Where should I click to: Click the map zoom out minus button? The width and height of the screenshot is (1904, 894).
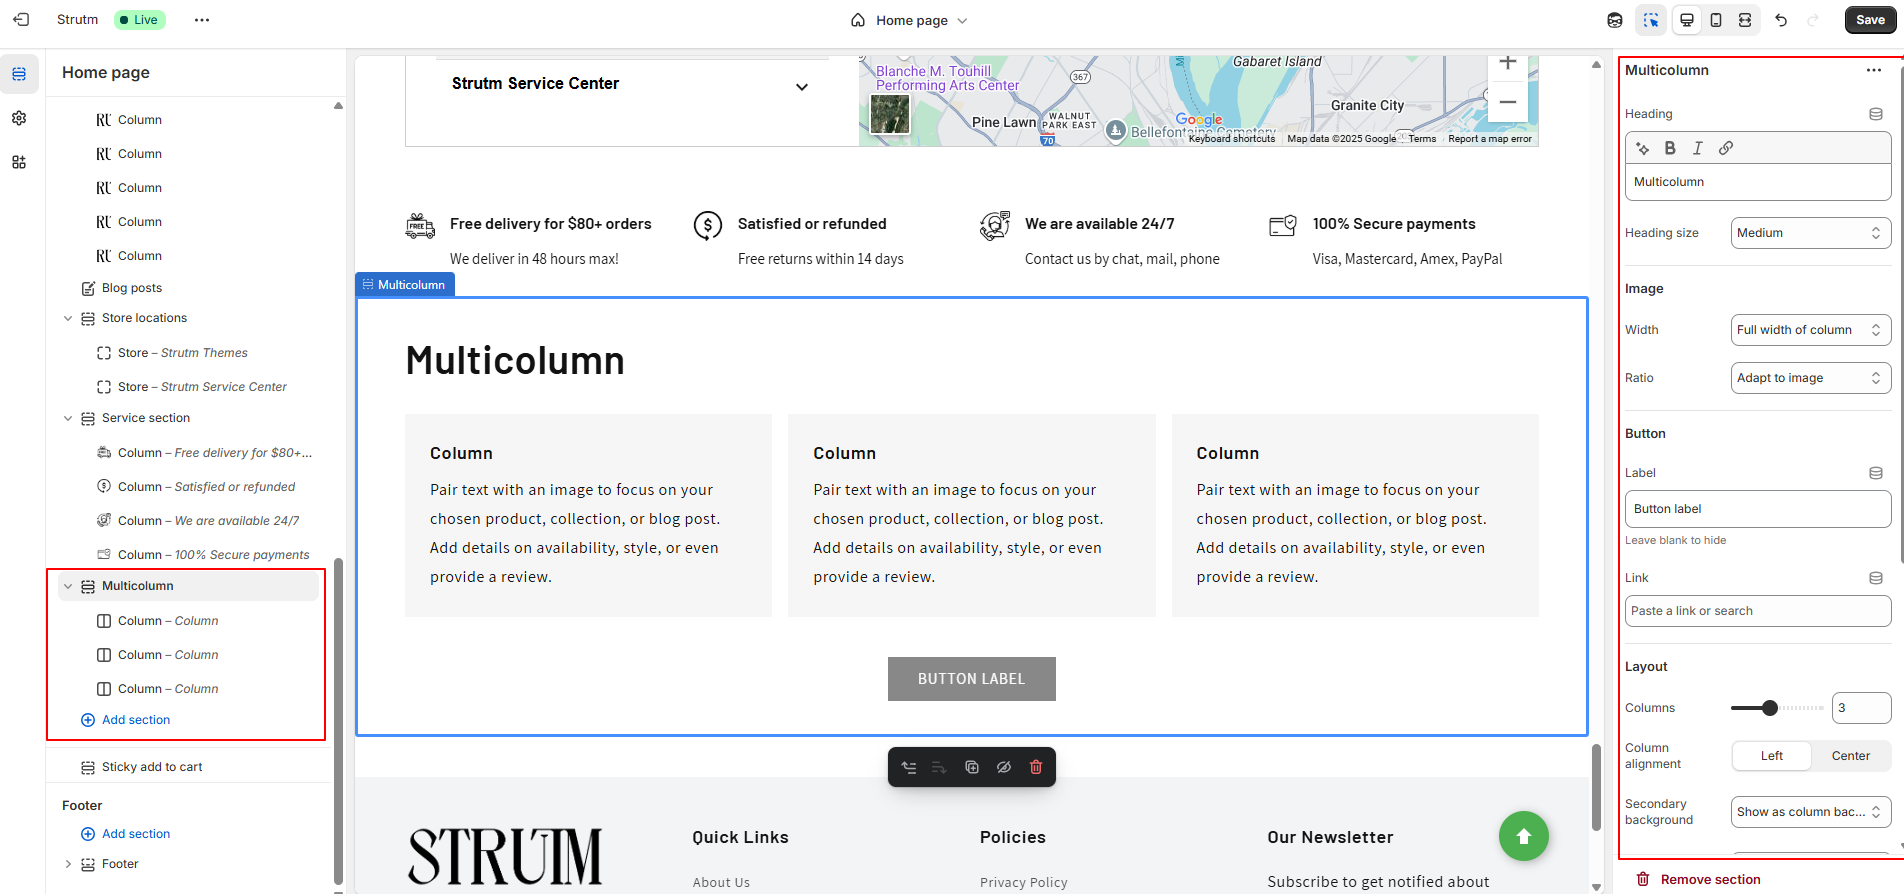click(1508, 102)
